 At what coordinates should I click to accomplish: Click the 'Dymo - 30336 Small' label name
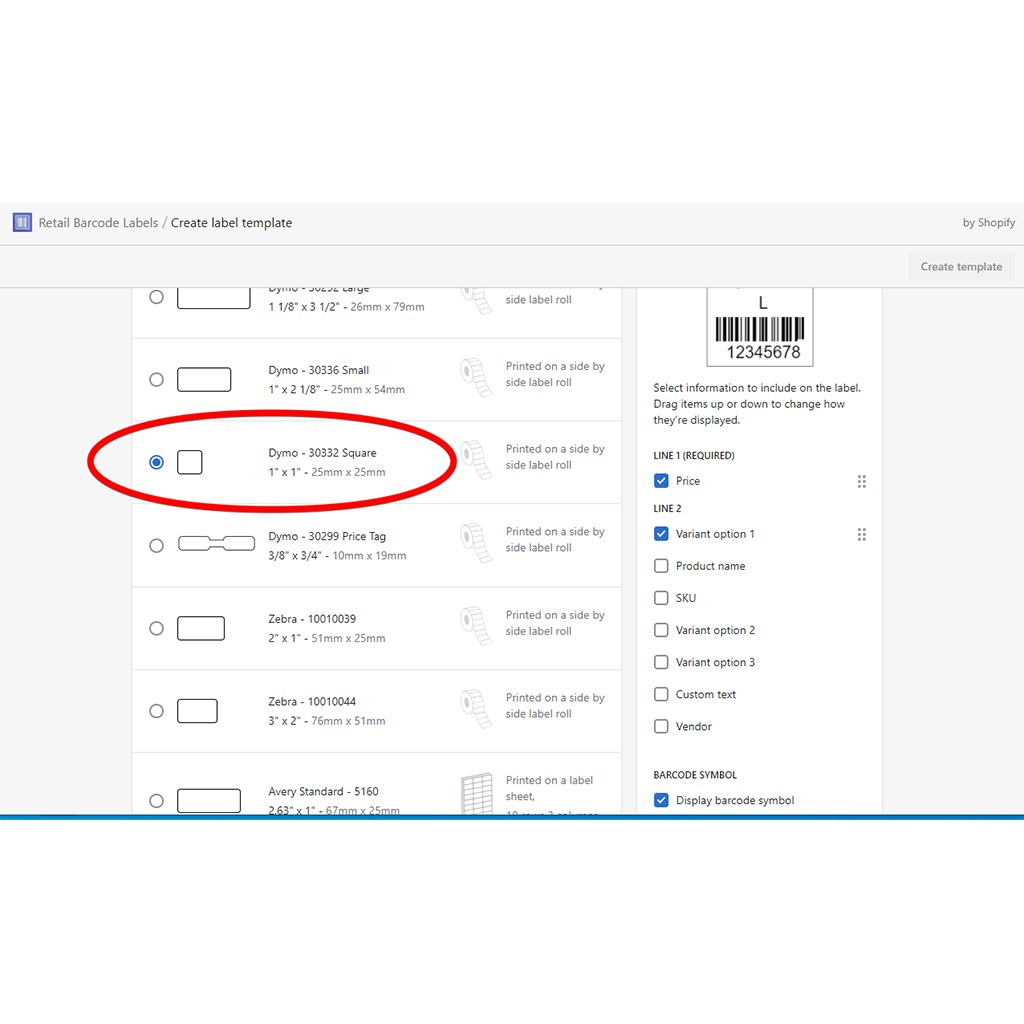[x=319, y=370]
